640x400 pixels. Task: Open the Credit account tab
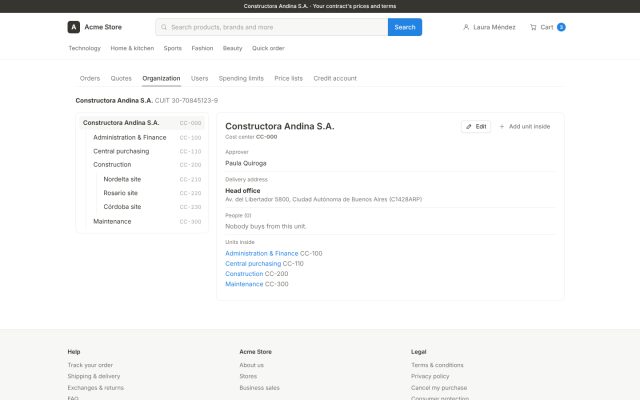pyautogui.click(x=335, y=78)
